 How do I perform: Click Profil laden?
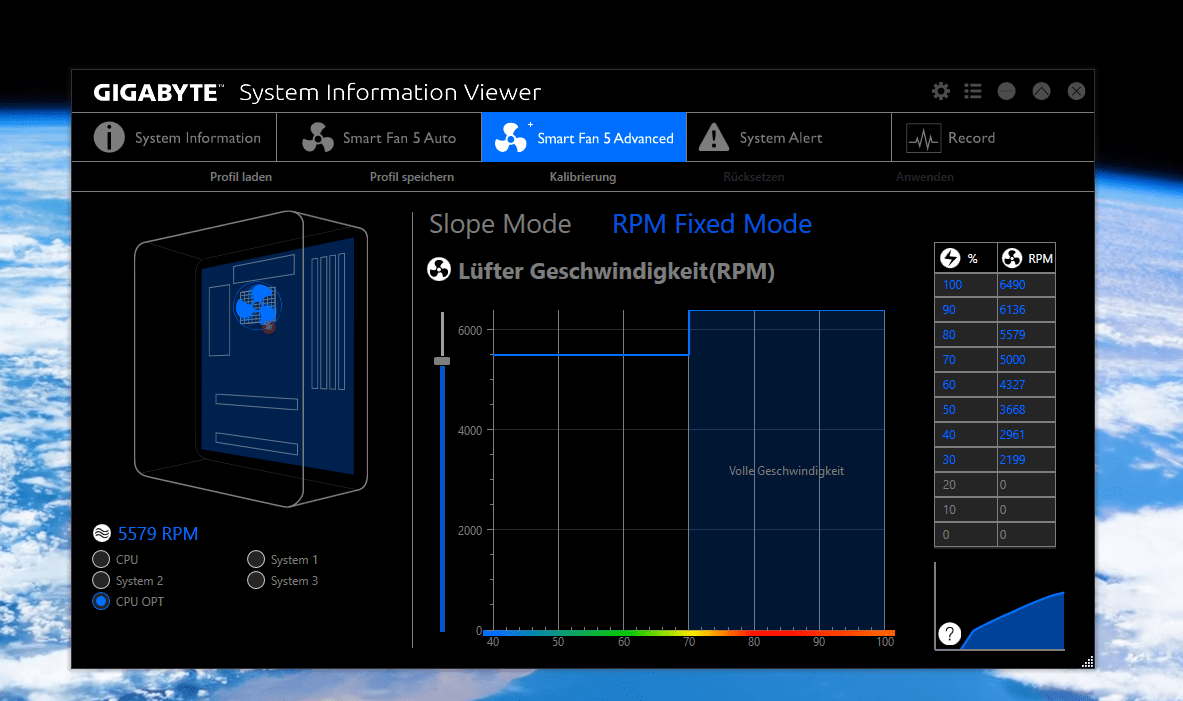click(241, 177)
